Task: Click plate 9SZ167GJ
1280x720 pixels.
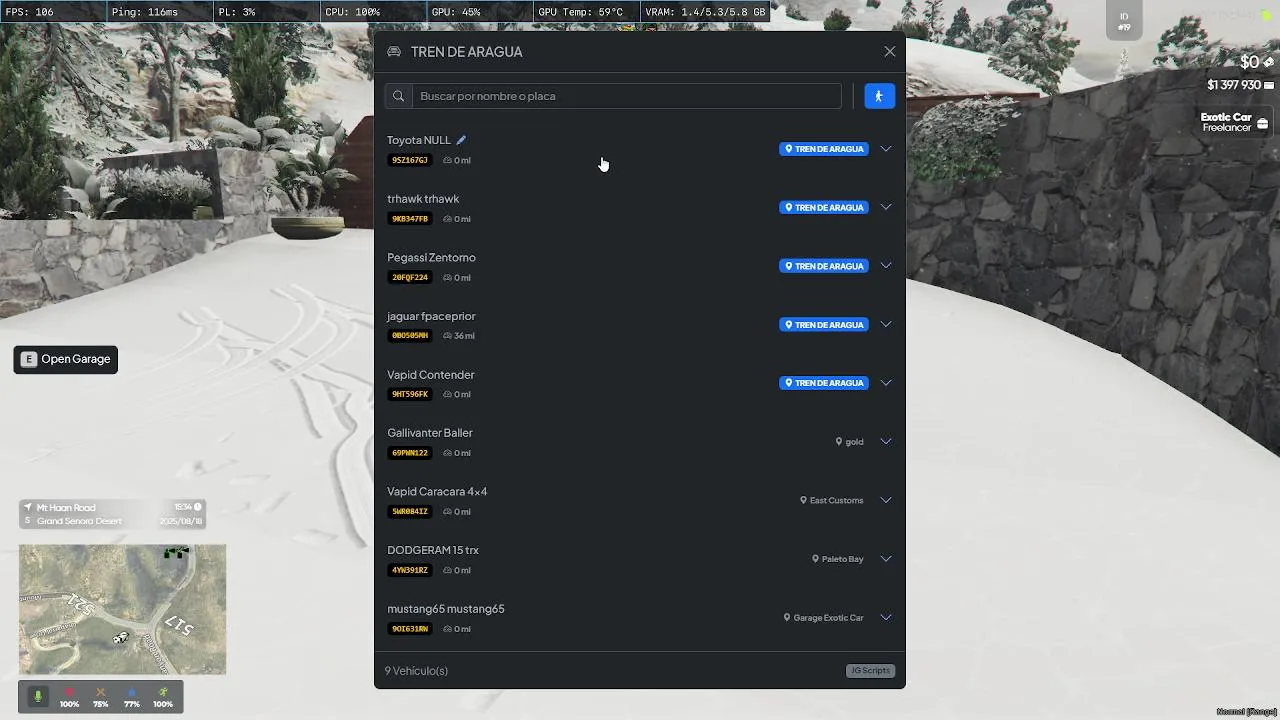Action: point(410,160)
